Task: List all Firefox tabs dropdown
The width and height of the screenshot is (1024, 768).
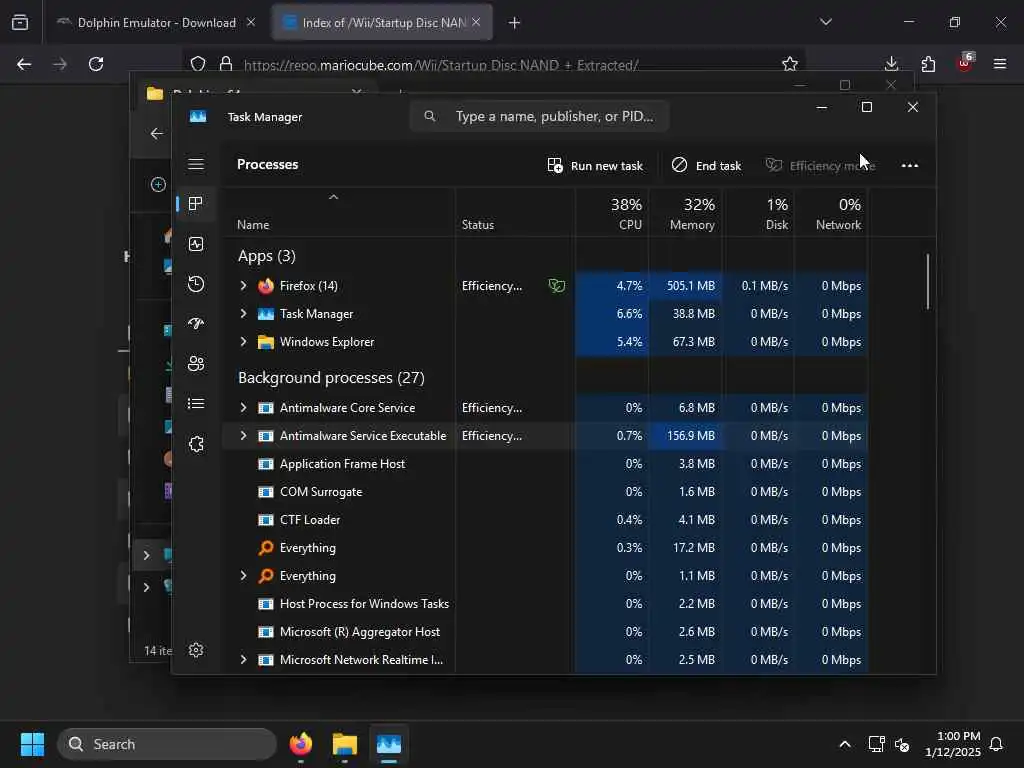Action: click(825, 22)
